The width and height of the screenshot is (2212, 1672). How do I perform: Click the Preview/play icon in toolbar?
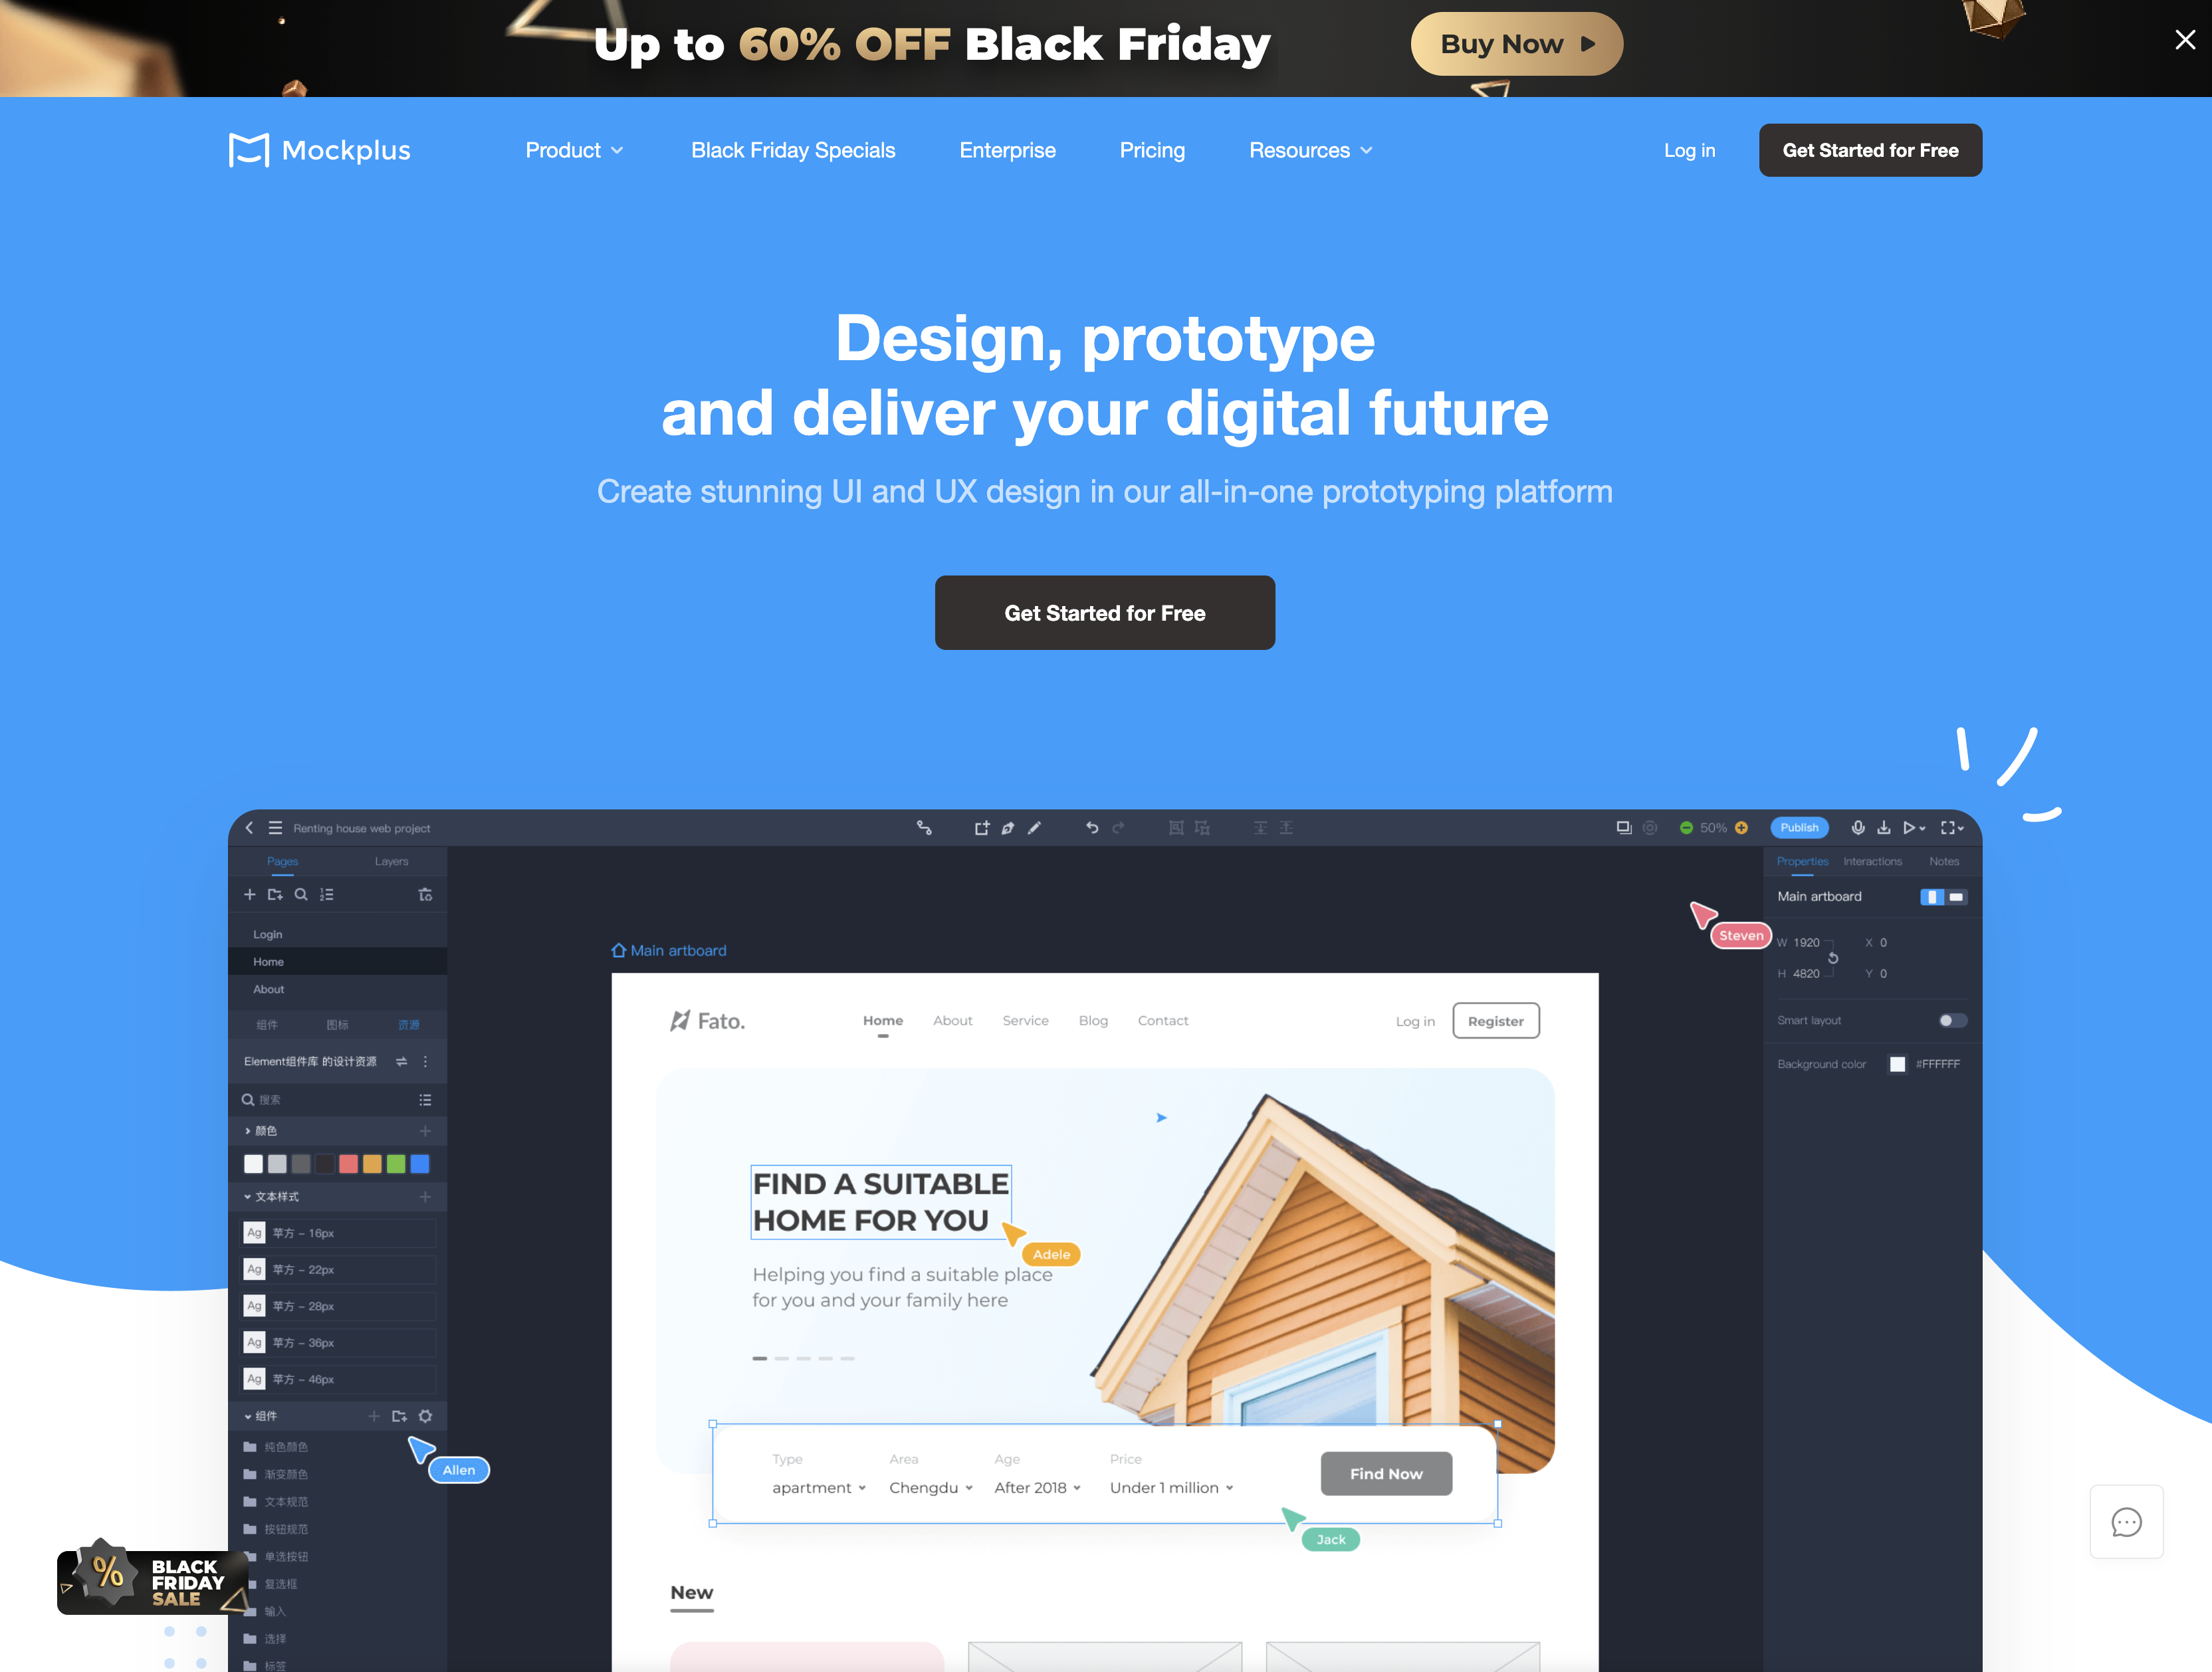tap(1906, 827)
